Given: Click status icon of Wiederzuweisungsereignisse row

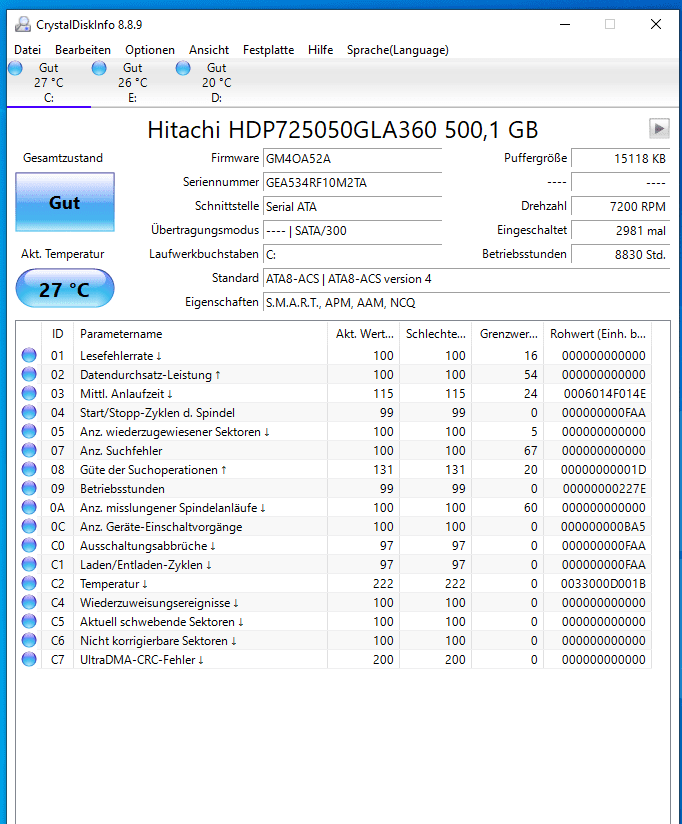Looking at the screenshot, I should tap(29, 602).
